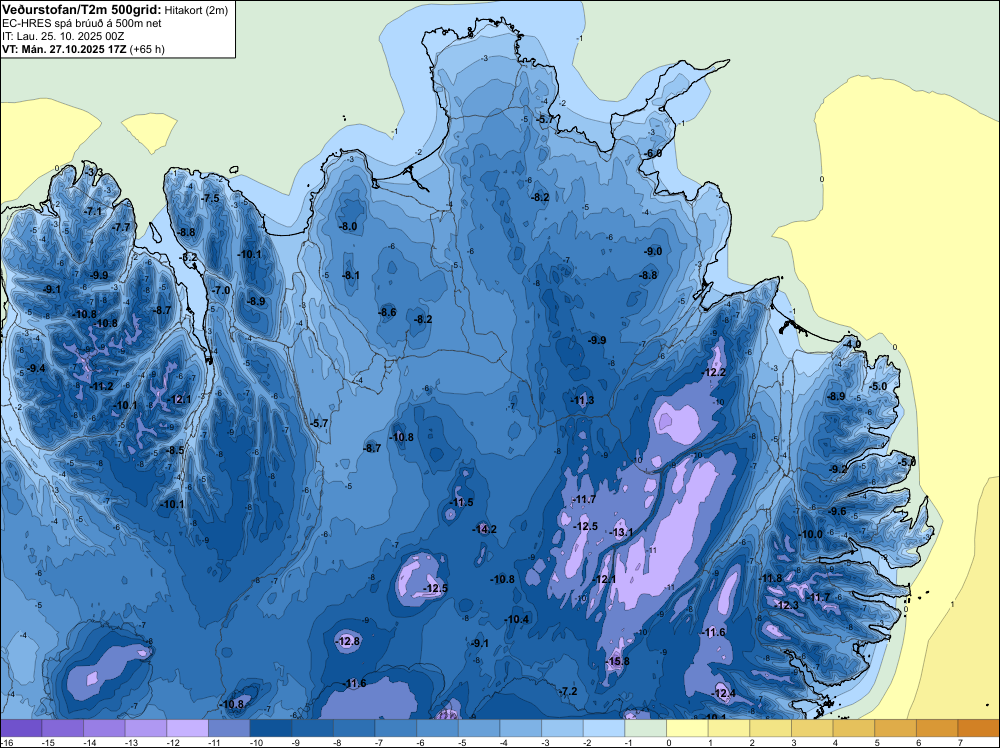The height and width of the screenshot is (748, 1000).
Task: Select the pale green legend swatch between -1 and 0
Action: click(645, 728)
